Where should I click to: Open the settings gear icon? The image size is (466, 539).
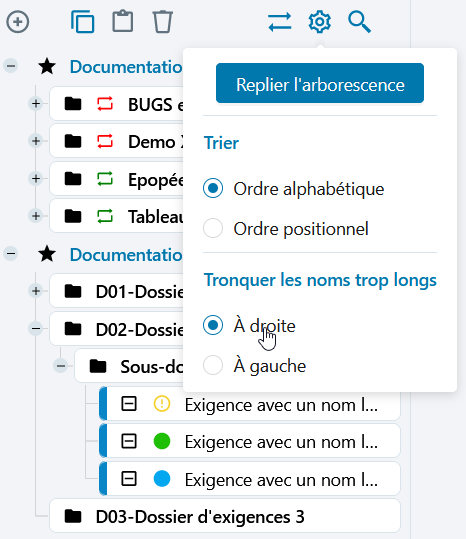(320, 22)
